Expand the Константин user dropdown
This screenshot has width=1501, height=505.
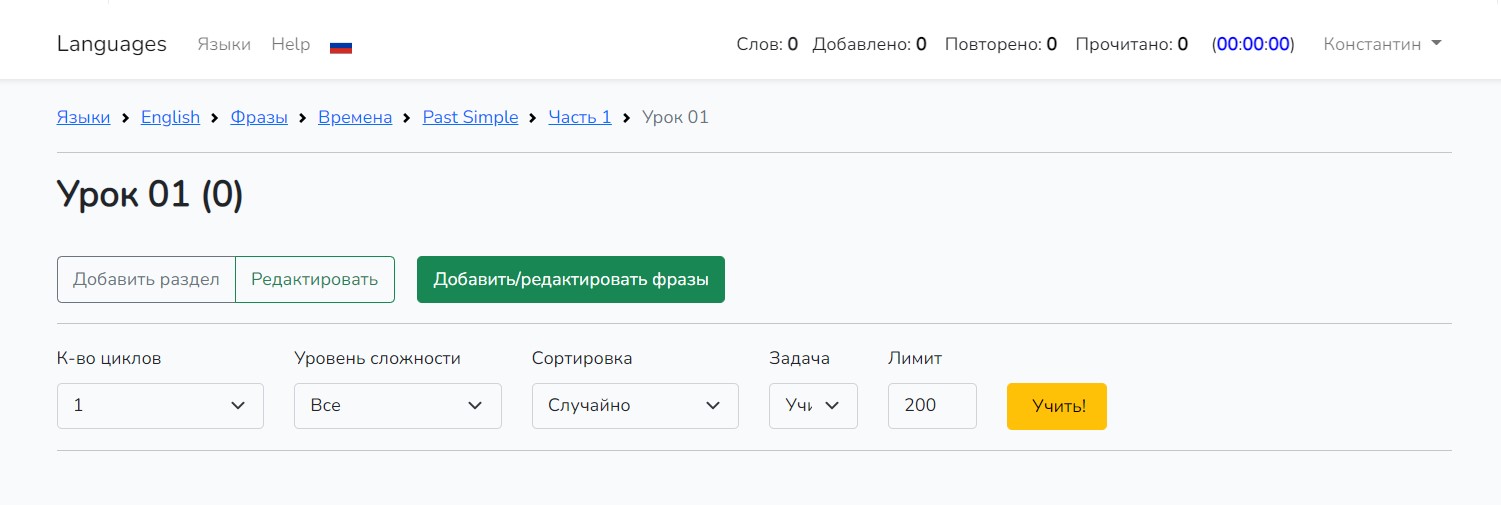point(1382,44)
